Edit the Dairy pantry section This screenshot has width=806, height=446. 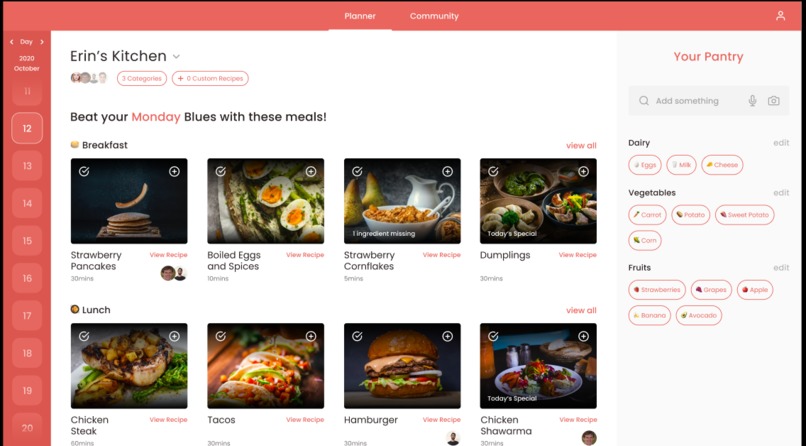click(x=781, y=143)
